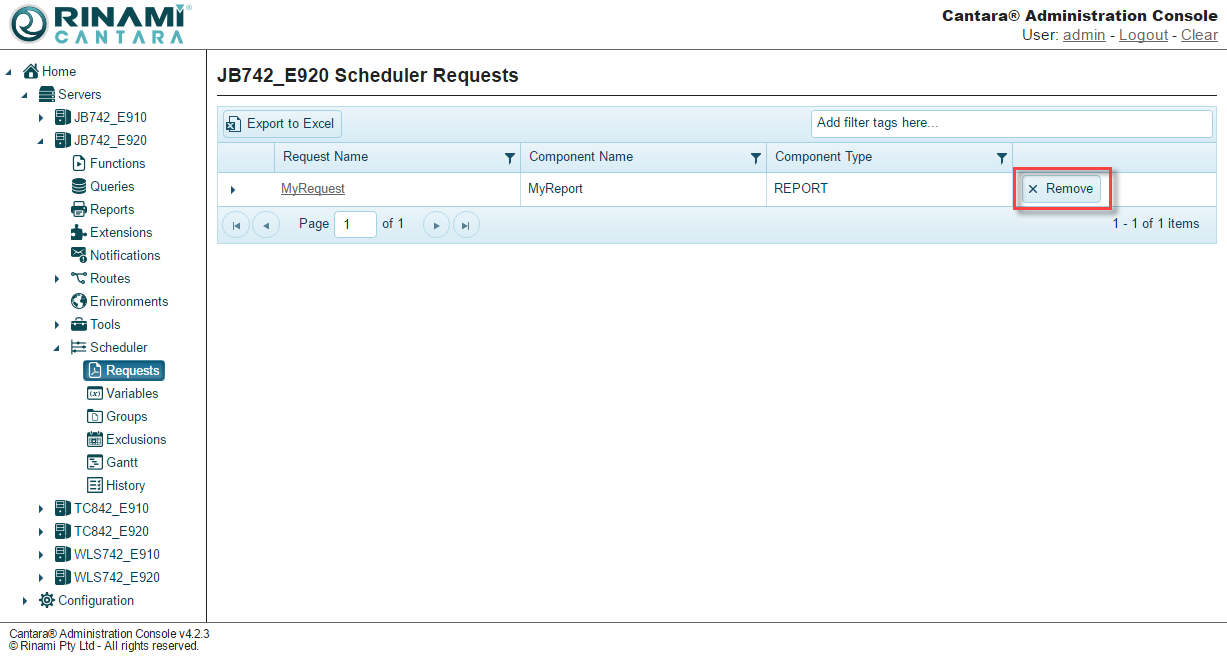The image size is (1227, 672).
Task: Click the next page arrow
Action: (436, 225)
